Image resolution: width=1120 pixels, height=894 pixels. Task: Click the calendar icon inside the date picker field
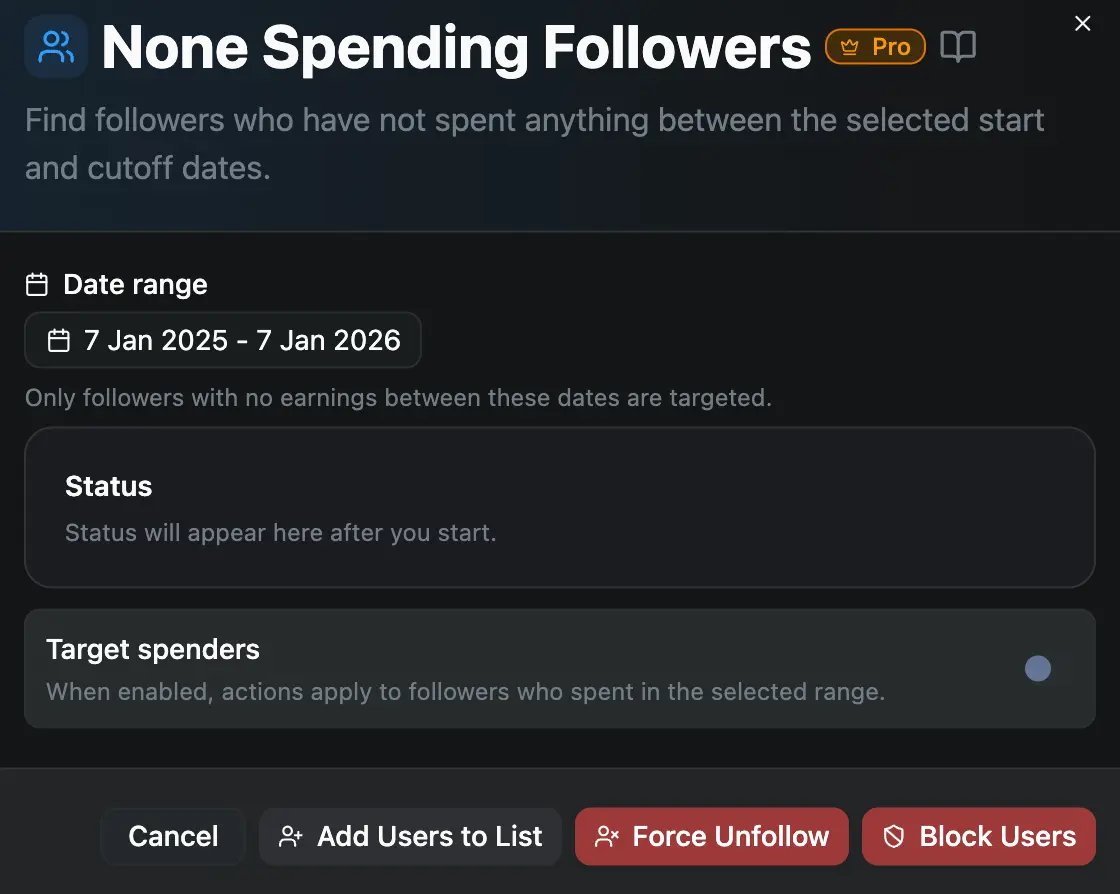tap(60, 340)
